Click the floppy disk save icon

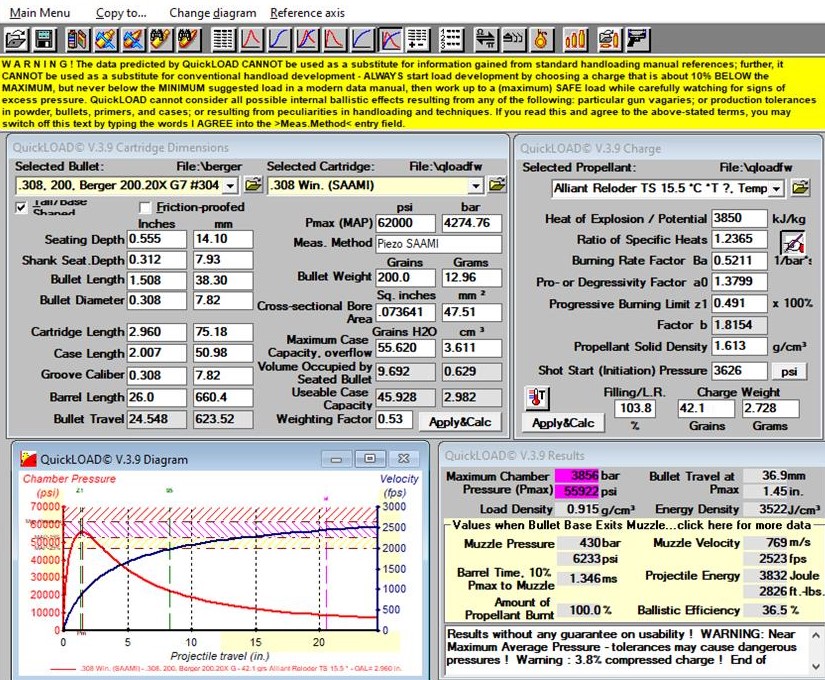[44, 40]
